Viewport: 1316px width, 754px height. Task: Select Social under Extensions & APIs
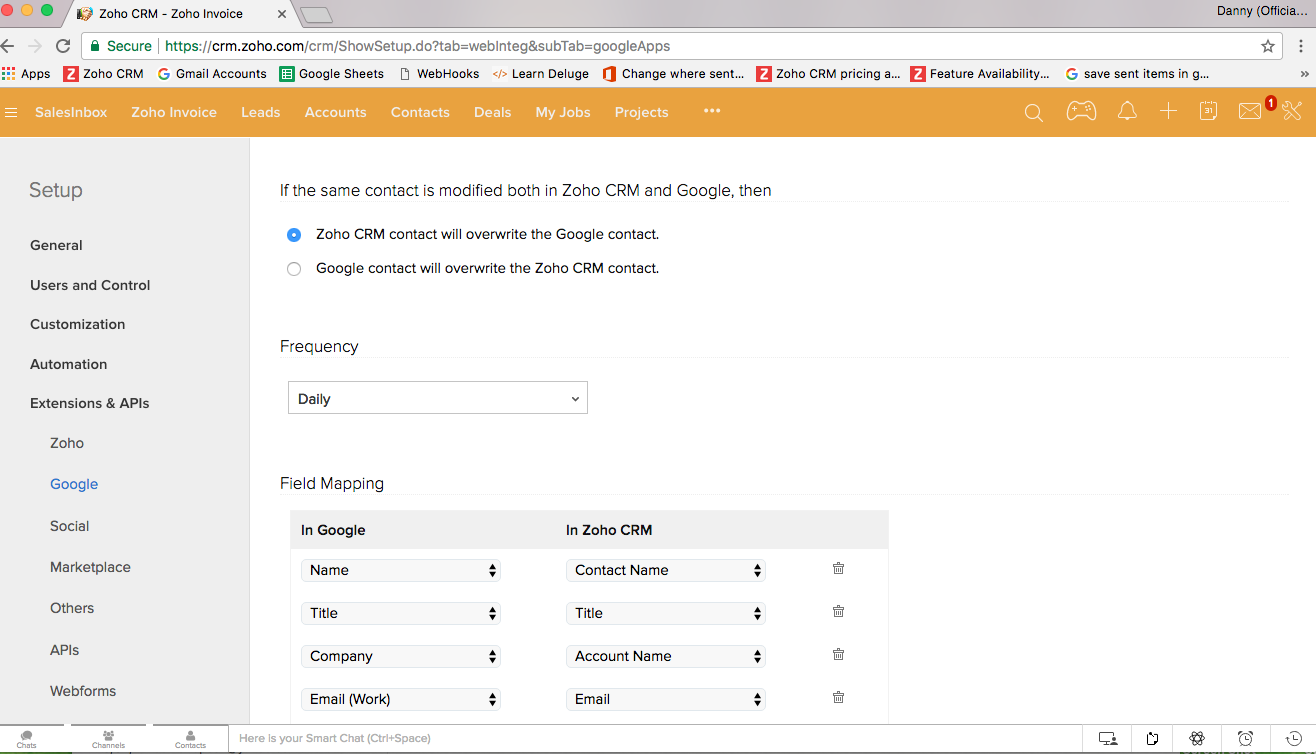coord(69,526)
